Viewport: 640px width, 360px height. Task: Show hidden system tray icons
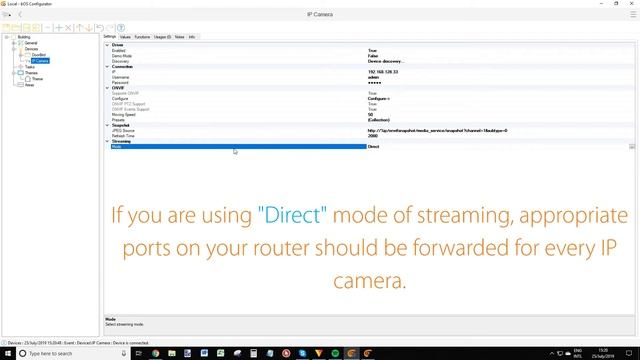click(x=552, y=353)
